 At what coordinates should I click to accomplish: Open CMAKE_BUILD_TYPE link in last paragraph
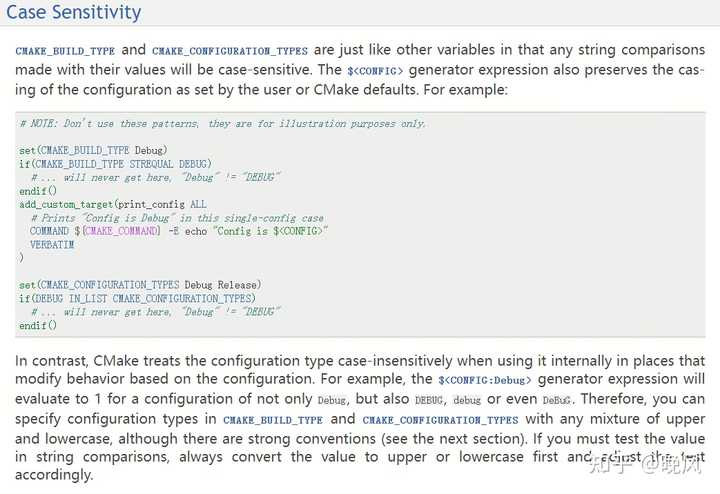273,420
